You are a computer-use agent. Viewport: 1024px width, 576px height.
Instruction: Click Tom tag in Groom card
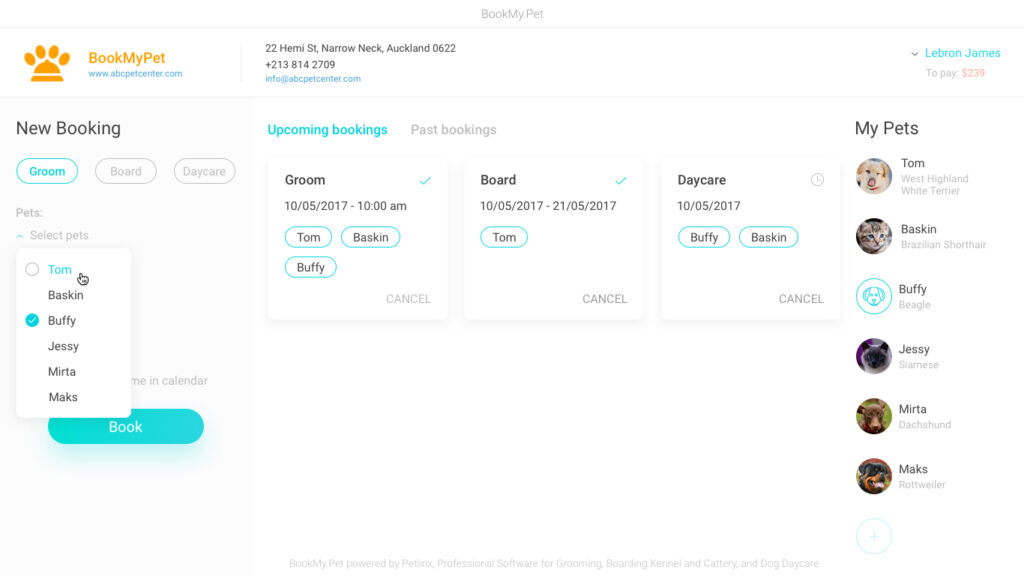(x=308, y=237)
